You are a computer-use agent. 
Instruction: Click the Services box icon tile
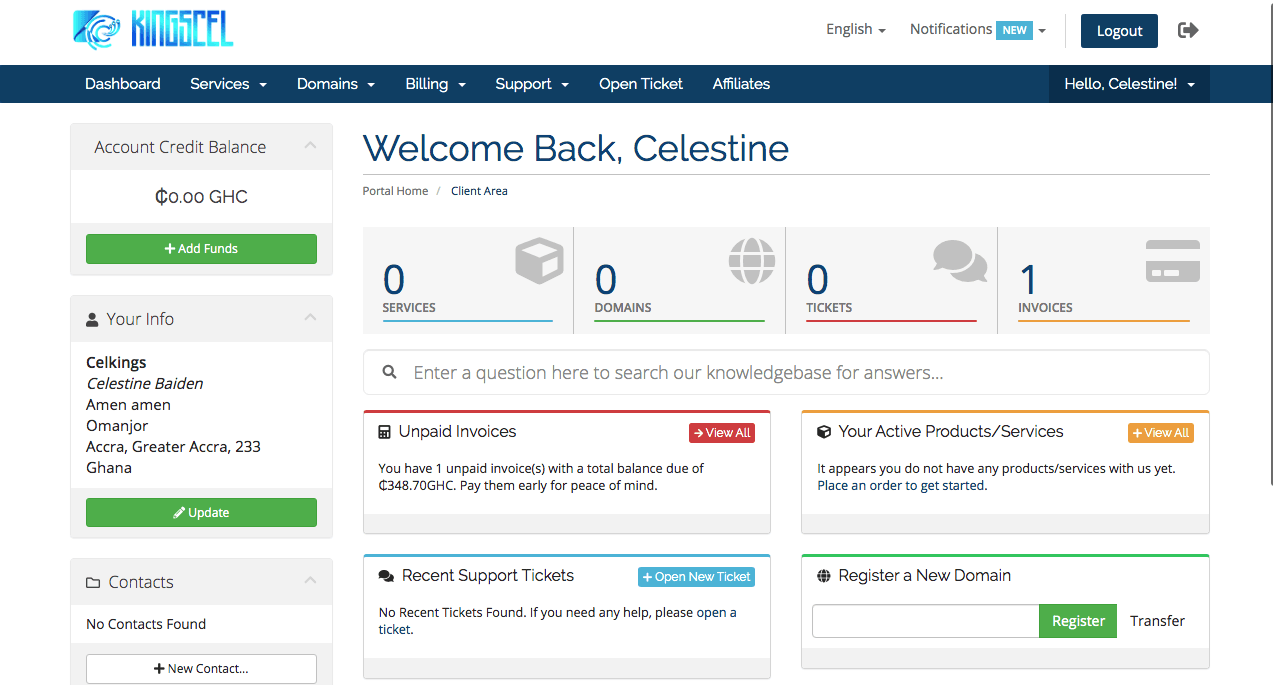tap(539, 262)
